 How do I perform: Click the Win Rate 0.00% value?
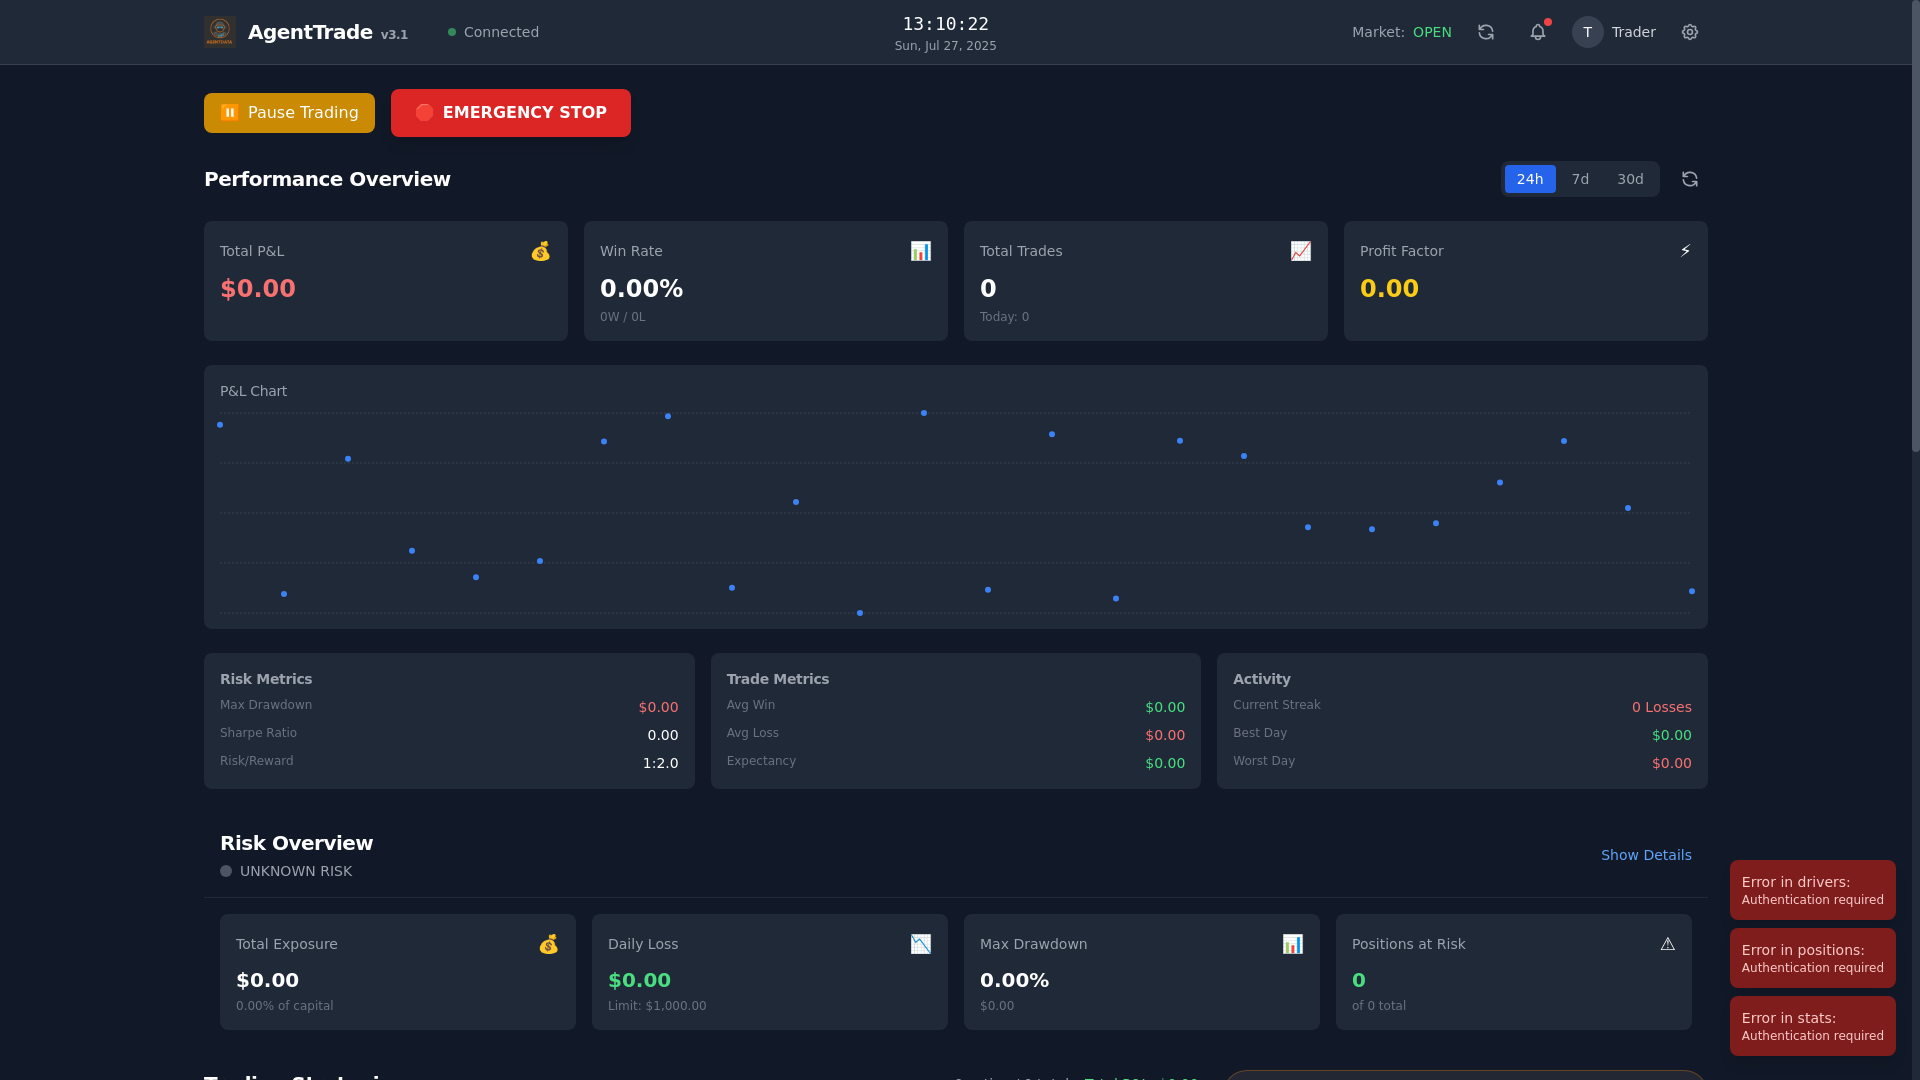[641, 289]
